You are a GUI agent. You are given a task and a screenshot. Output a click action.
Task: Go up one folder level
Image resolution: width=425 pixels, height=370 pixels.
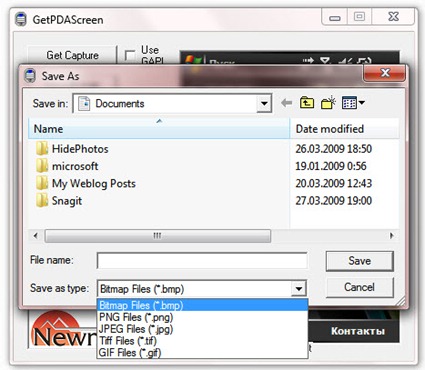307,103
